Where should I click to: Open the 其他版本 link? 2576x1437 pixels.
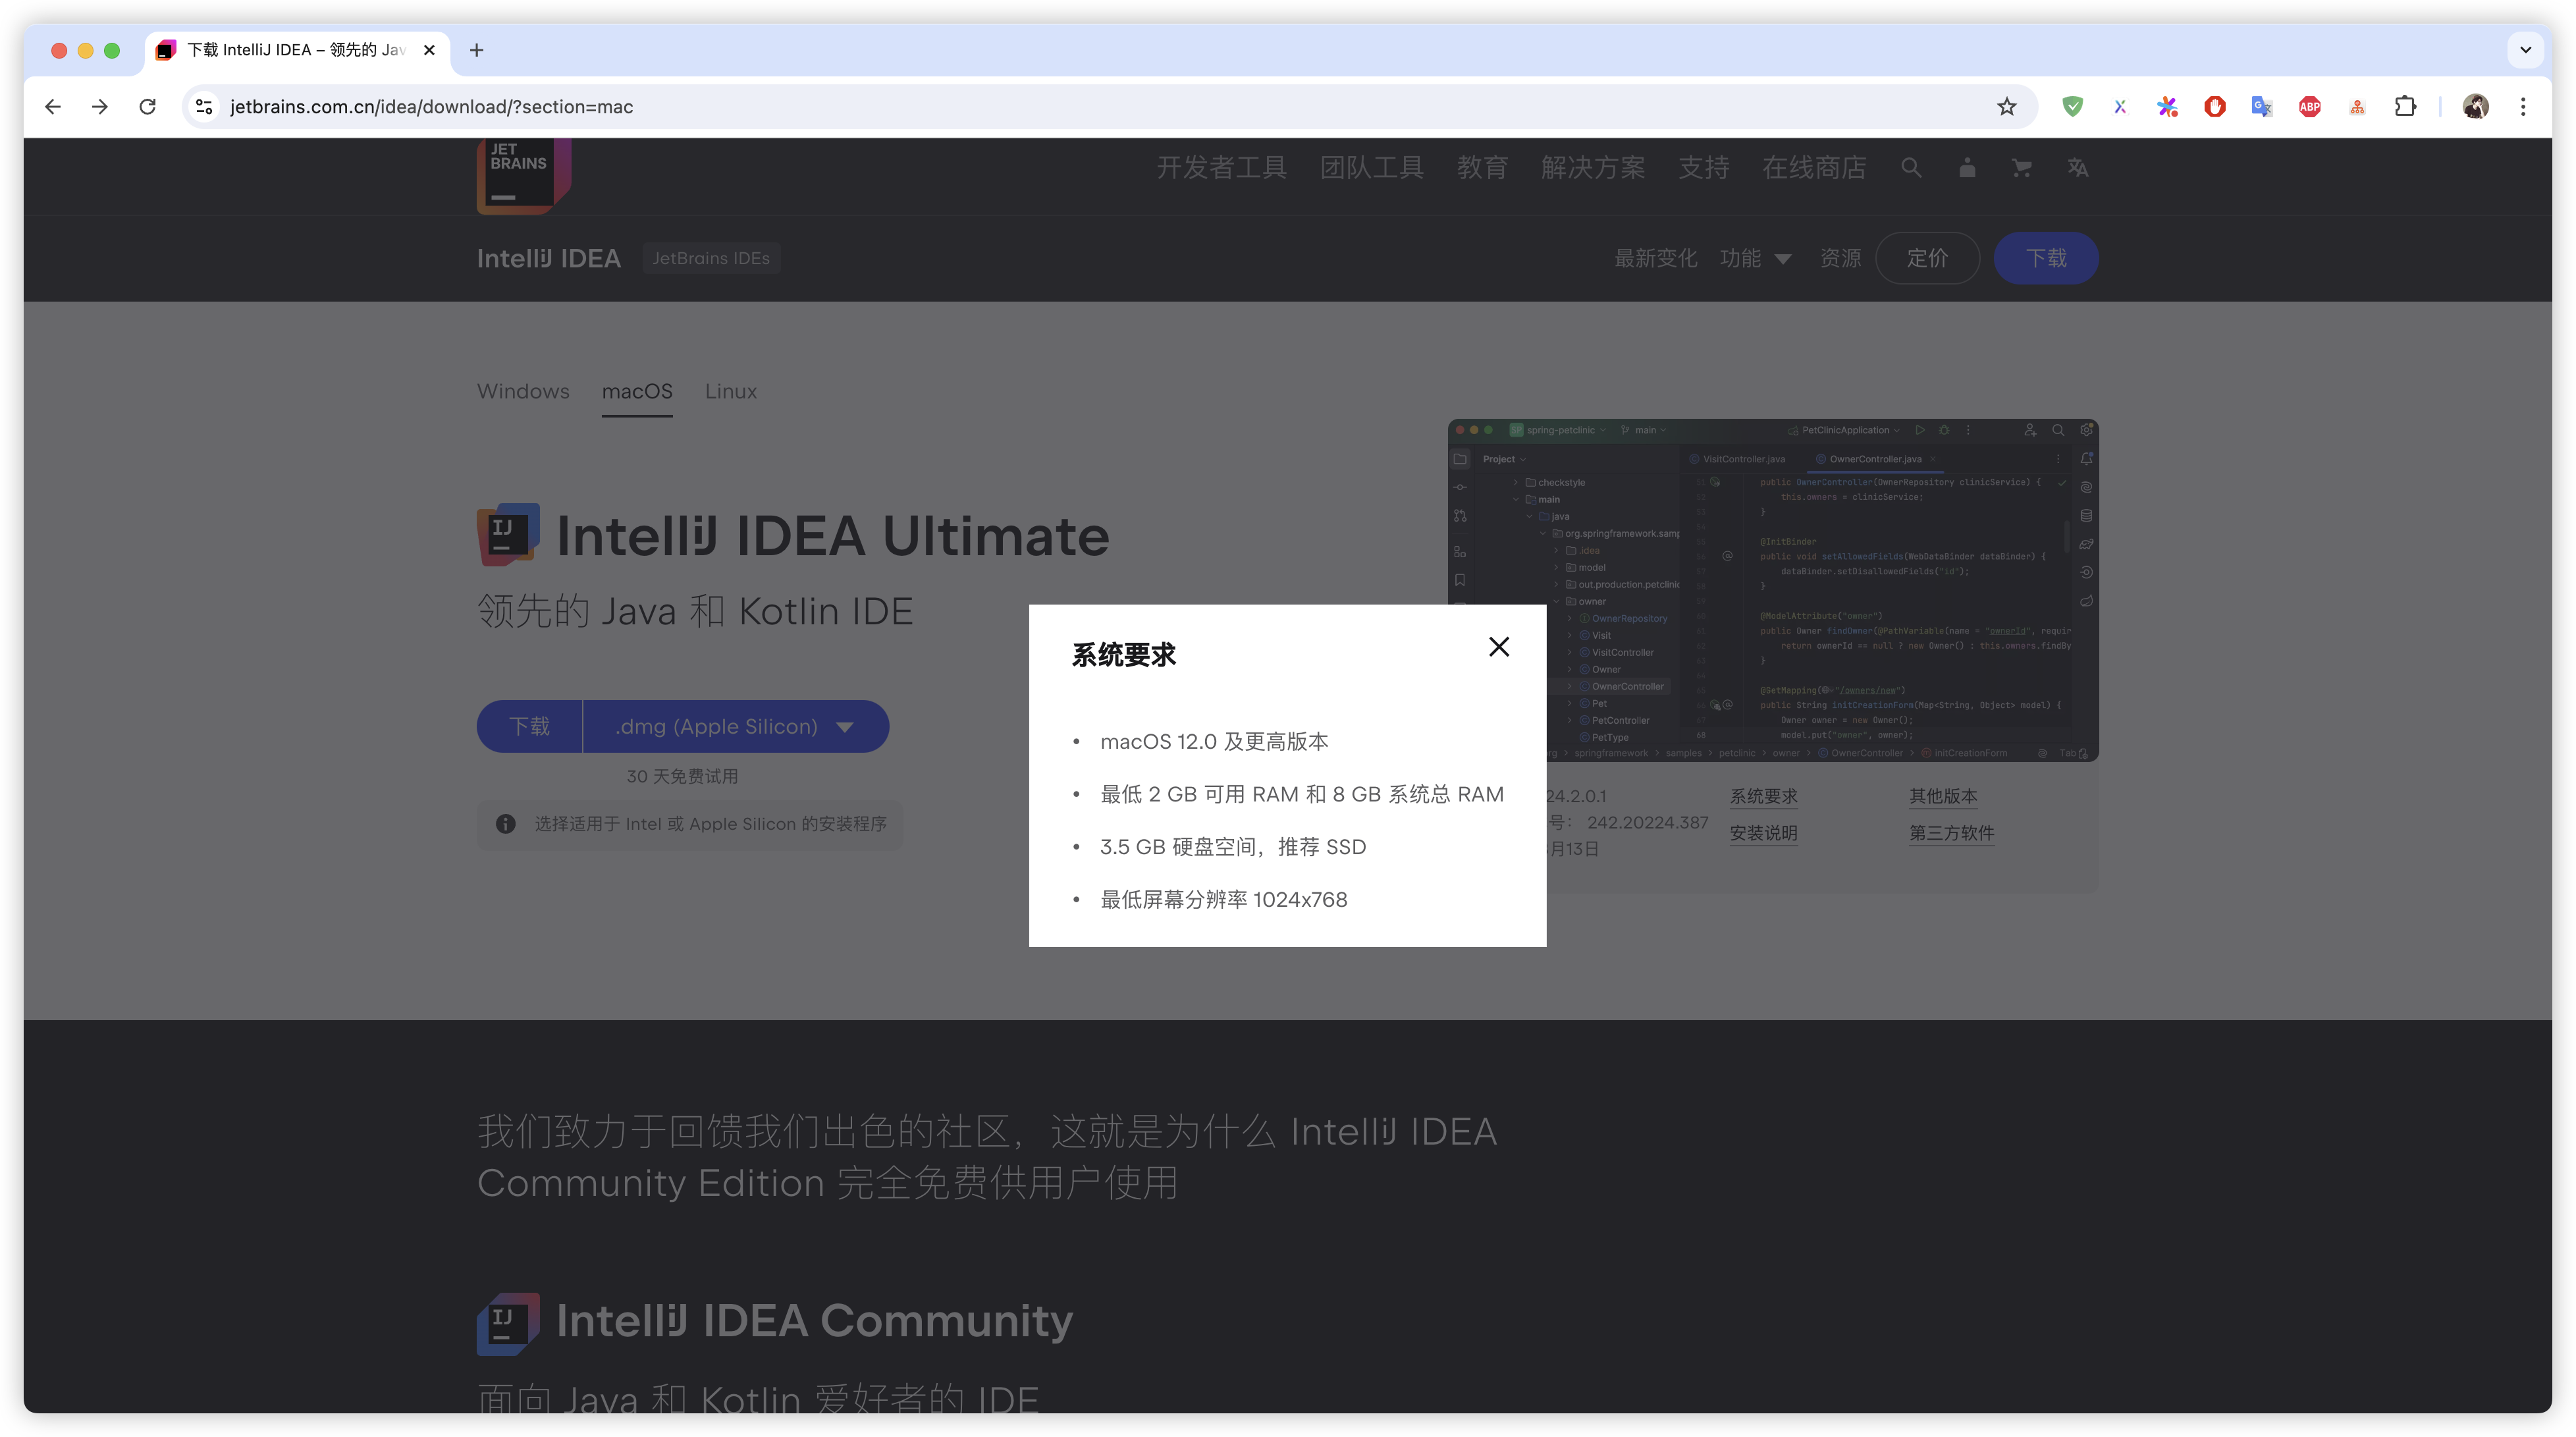click(1942, 796)
